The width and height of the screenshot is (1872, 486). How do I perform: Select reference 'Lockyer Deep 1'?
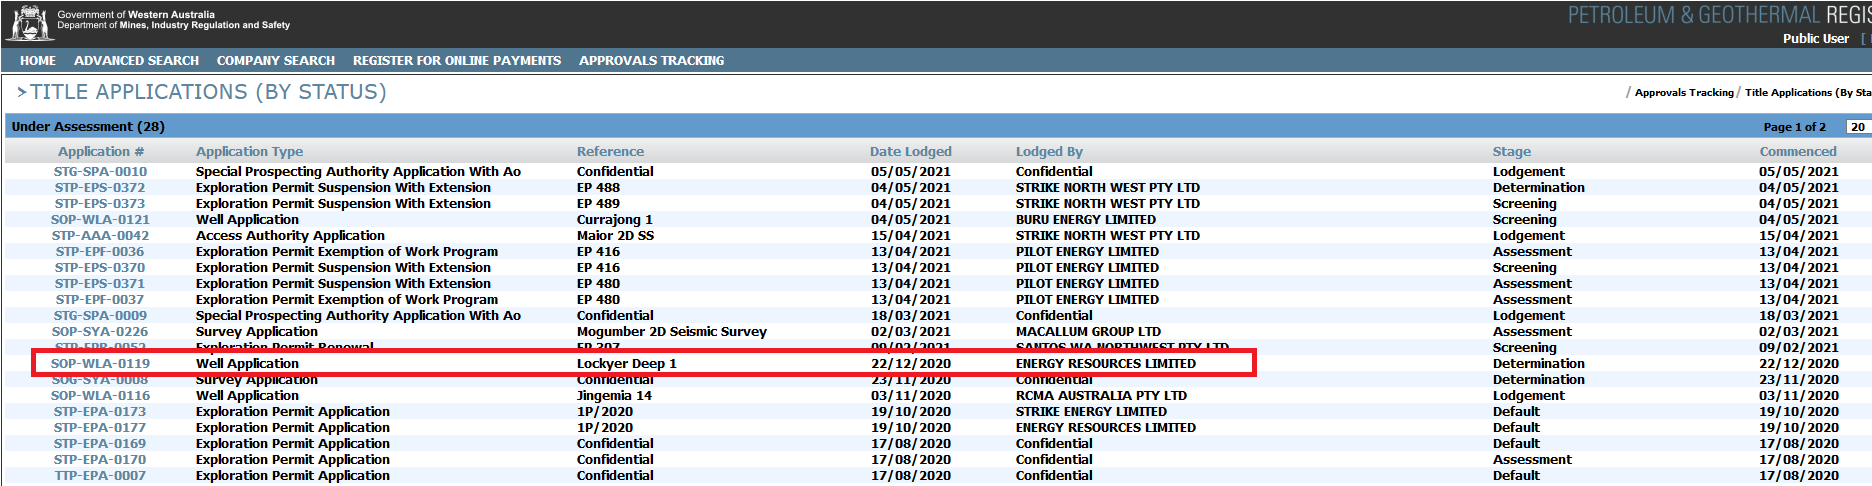tap(627, 364)
